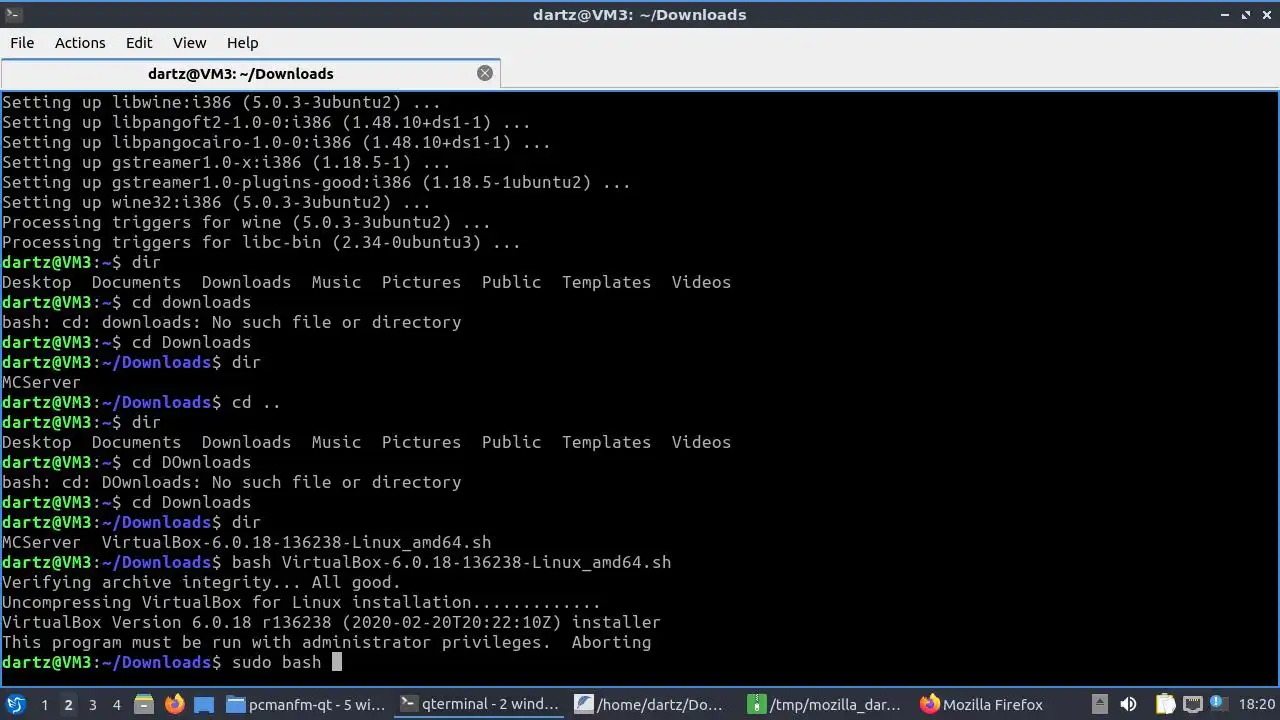Click 'VirtualBox-6.0.18-136238-Linux_amd64.sh' in dir output

point(296,542)
